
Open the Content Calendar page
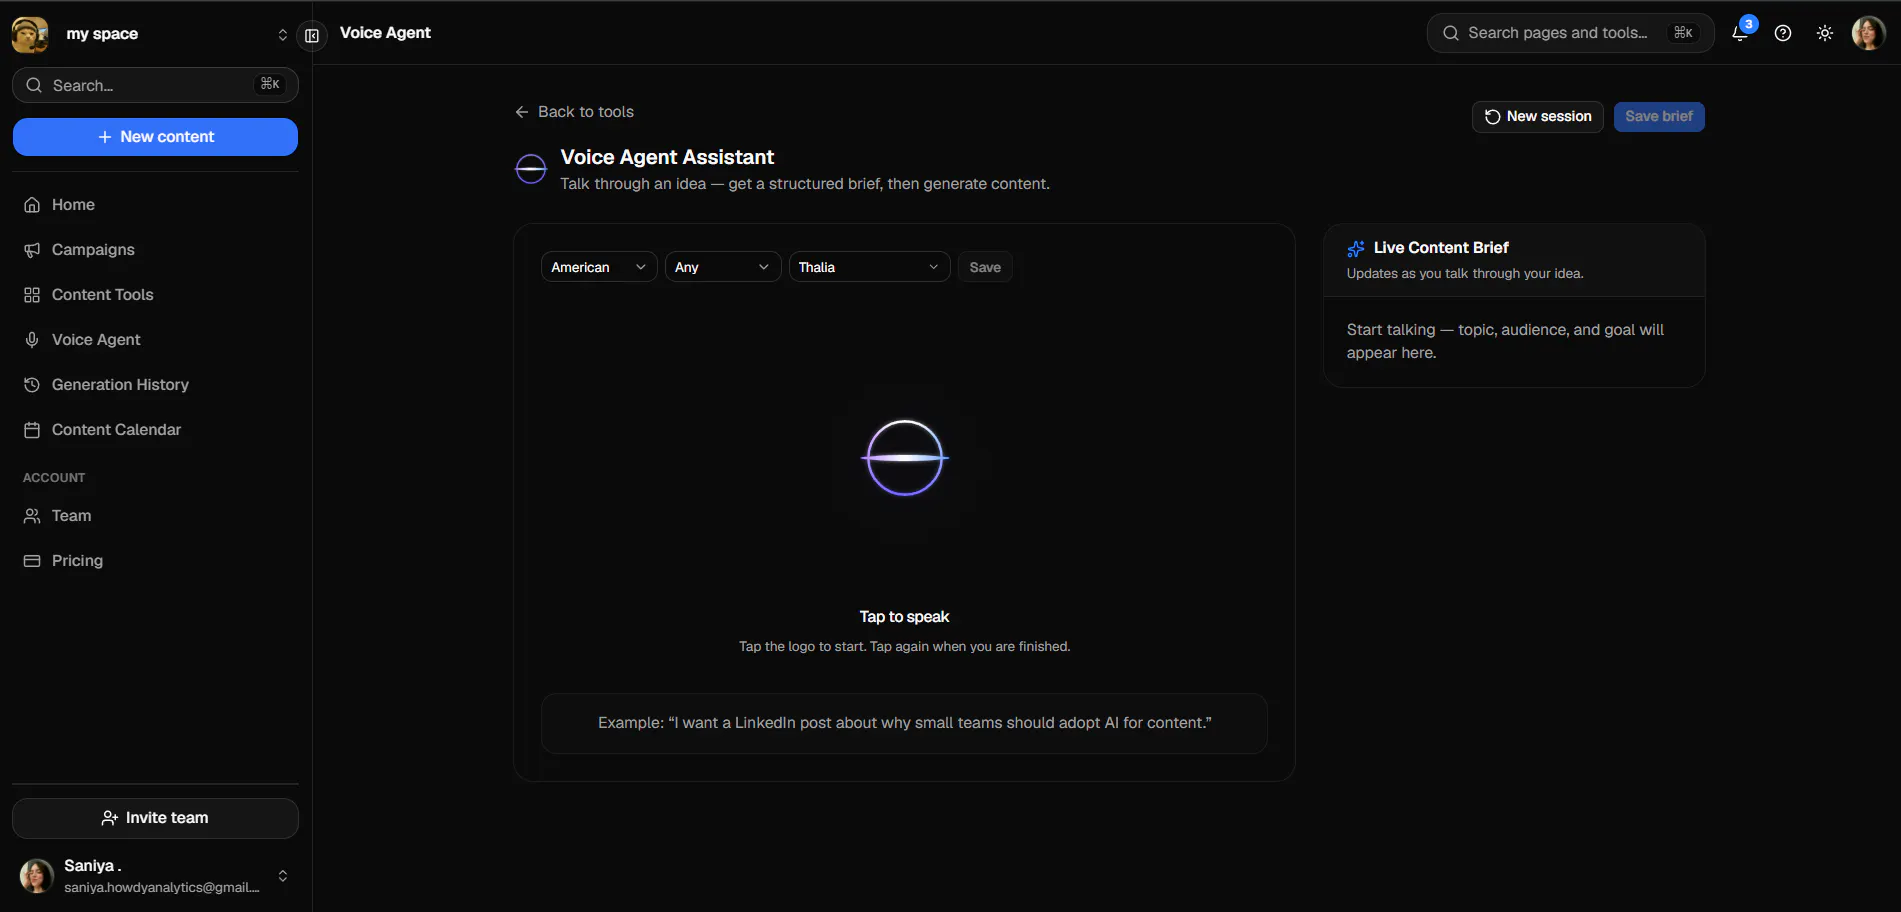pos(155,430)
